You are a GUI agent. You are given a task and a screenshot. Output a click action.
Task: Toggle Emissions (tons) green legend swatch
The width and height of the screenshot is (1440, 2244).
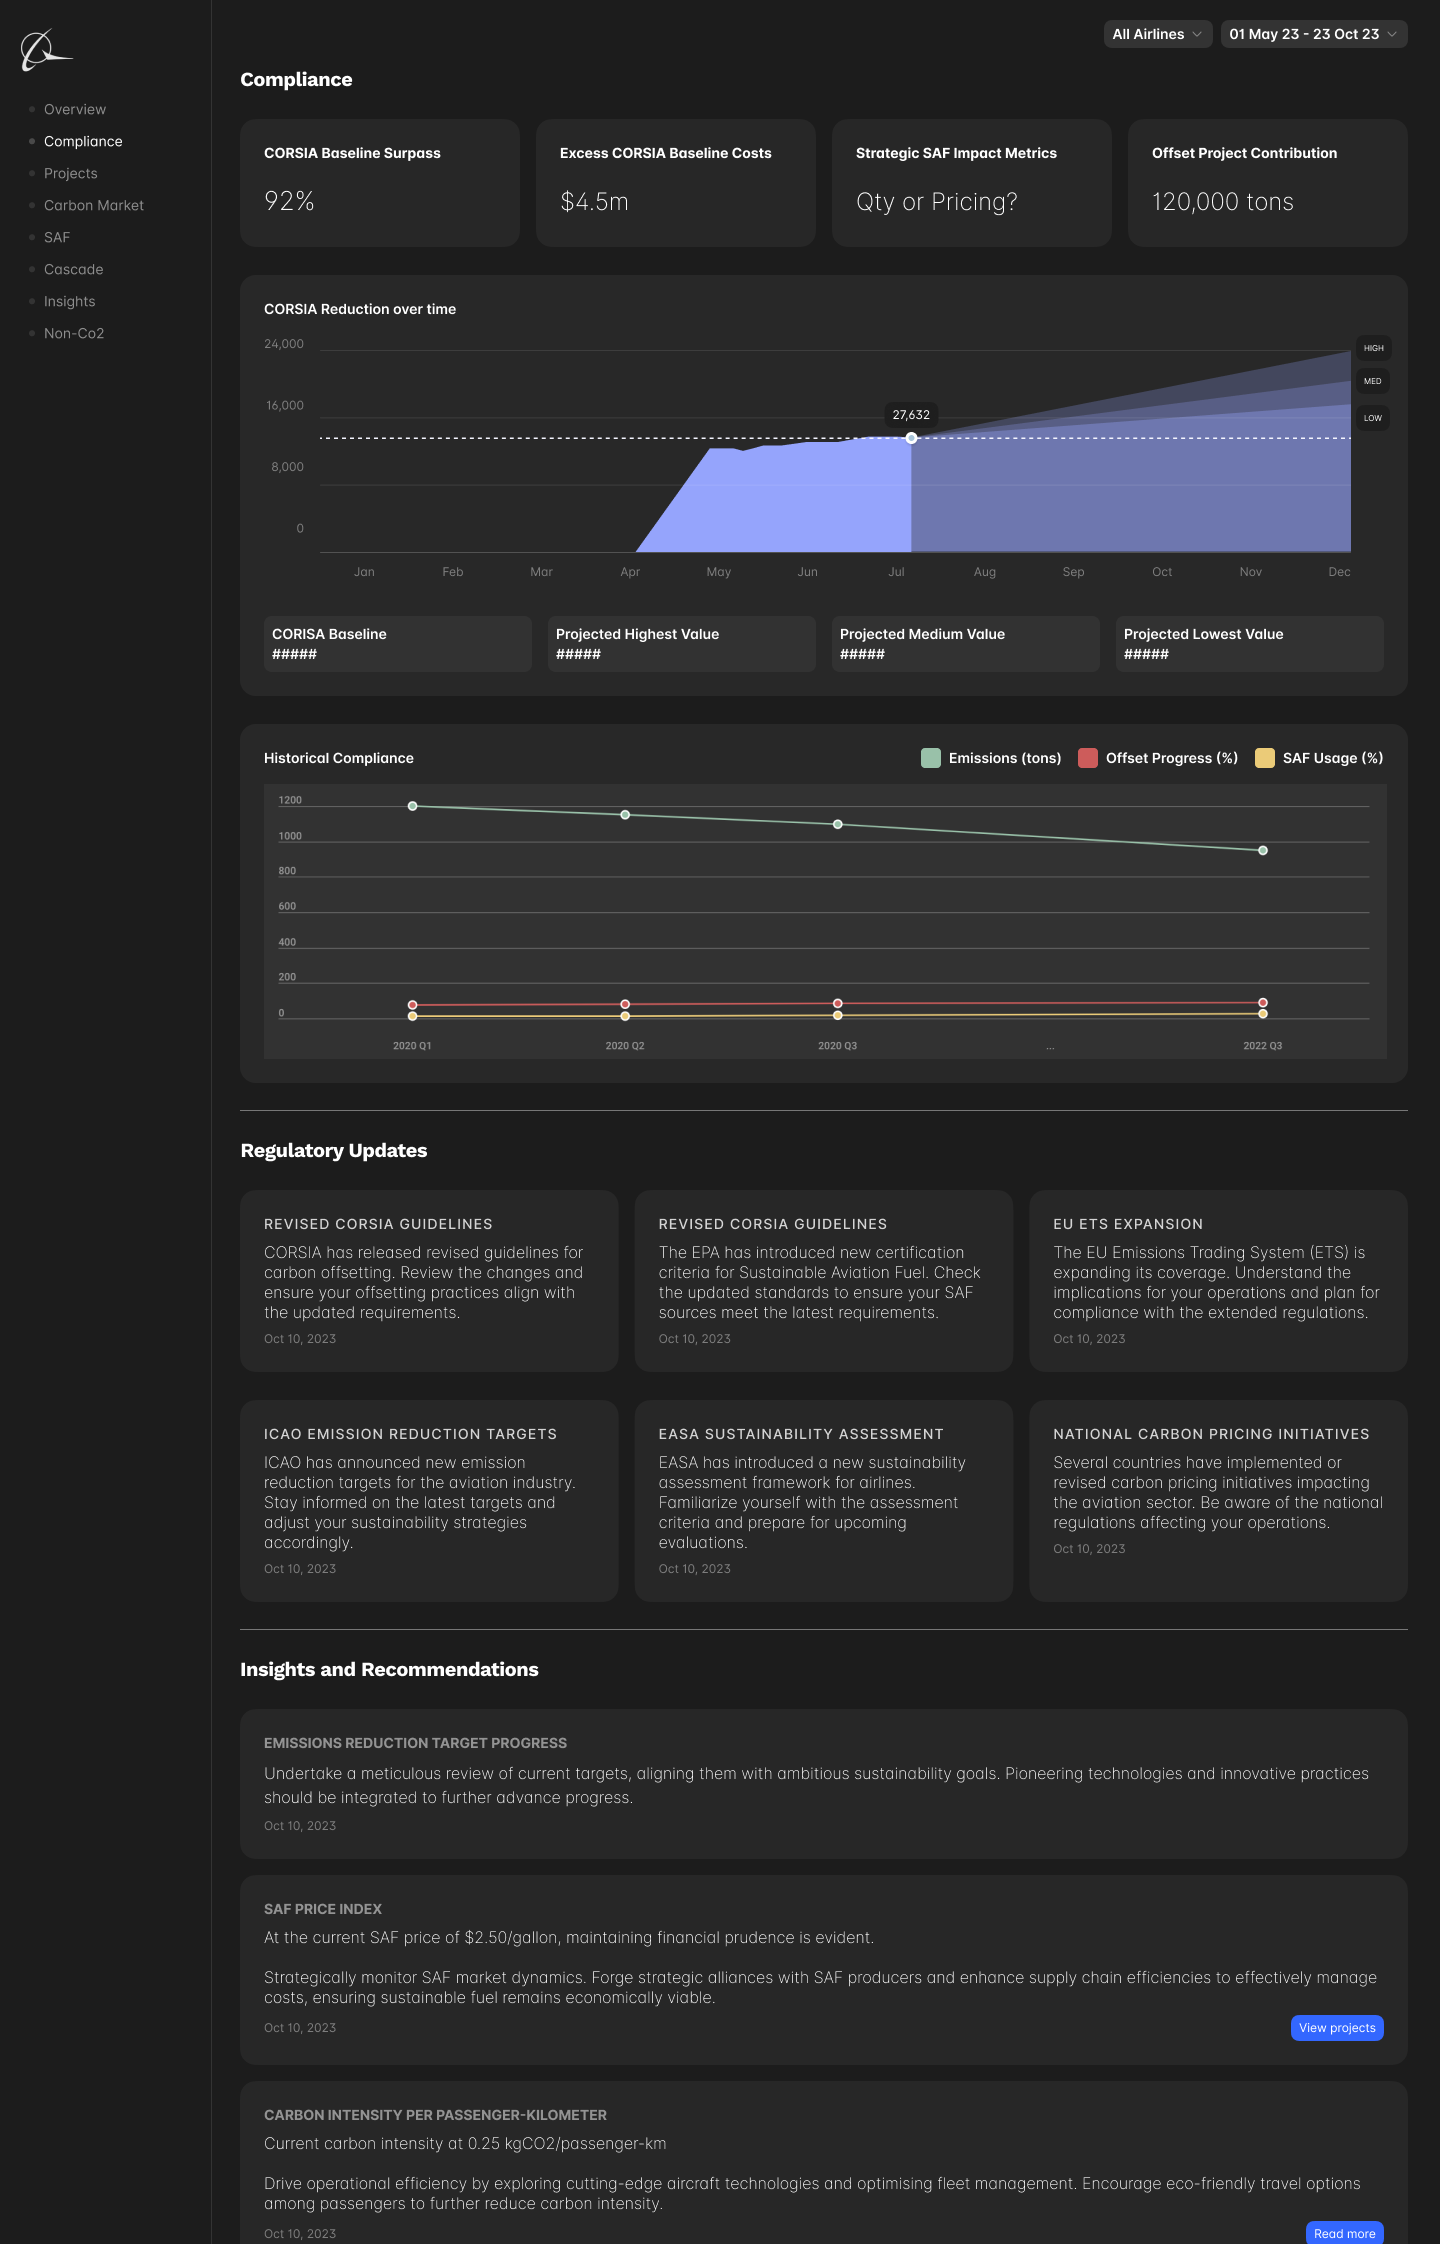click(931, 758)
